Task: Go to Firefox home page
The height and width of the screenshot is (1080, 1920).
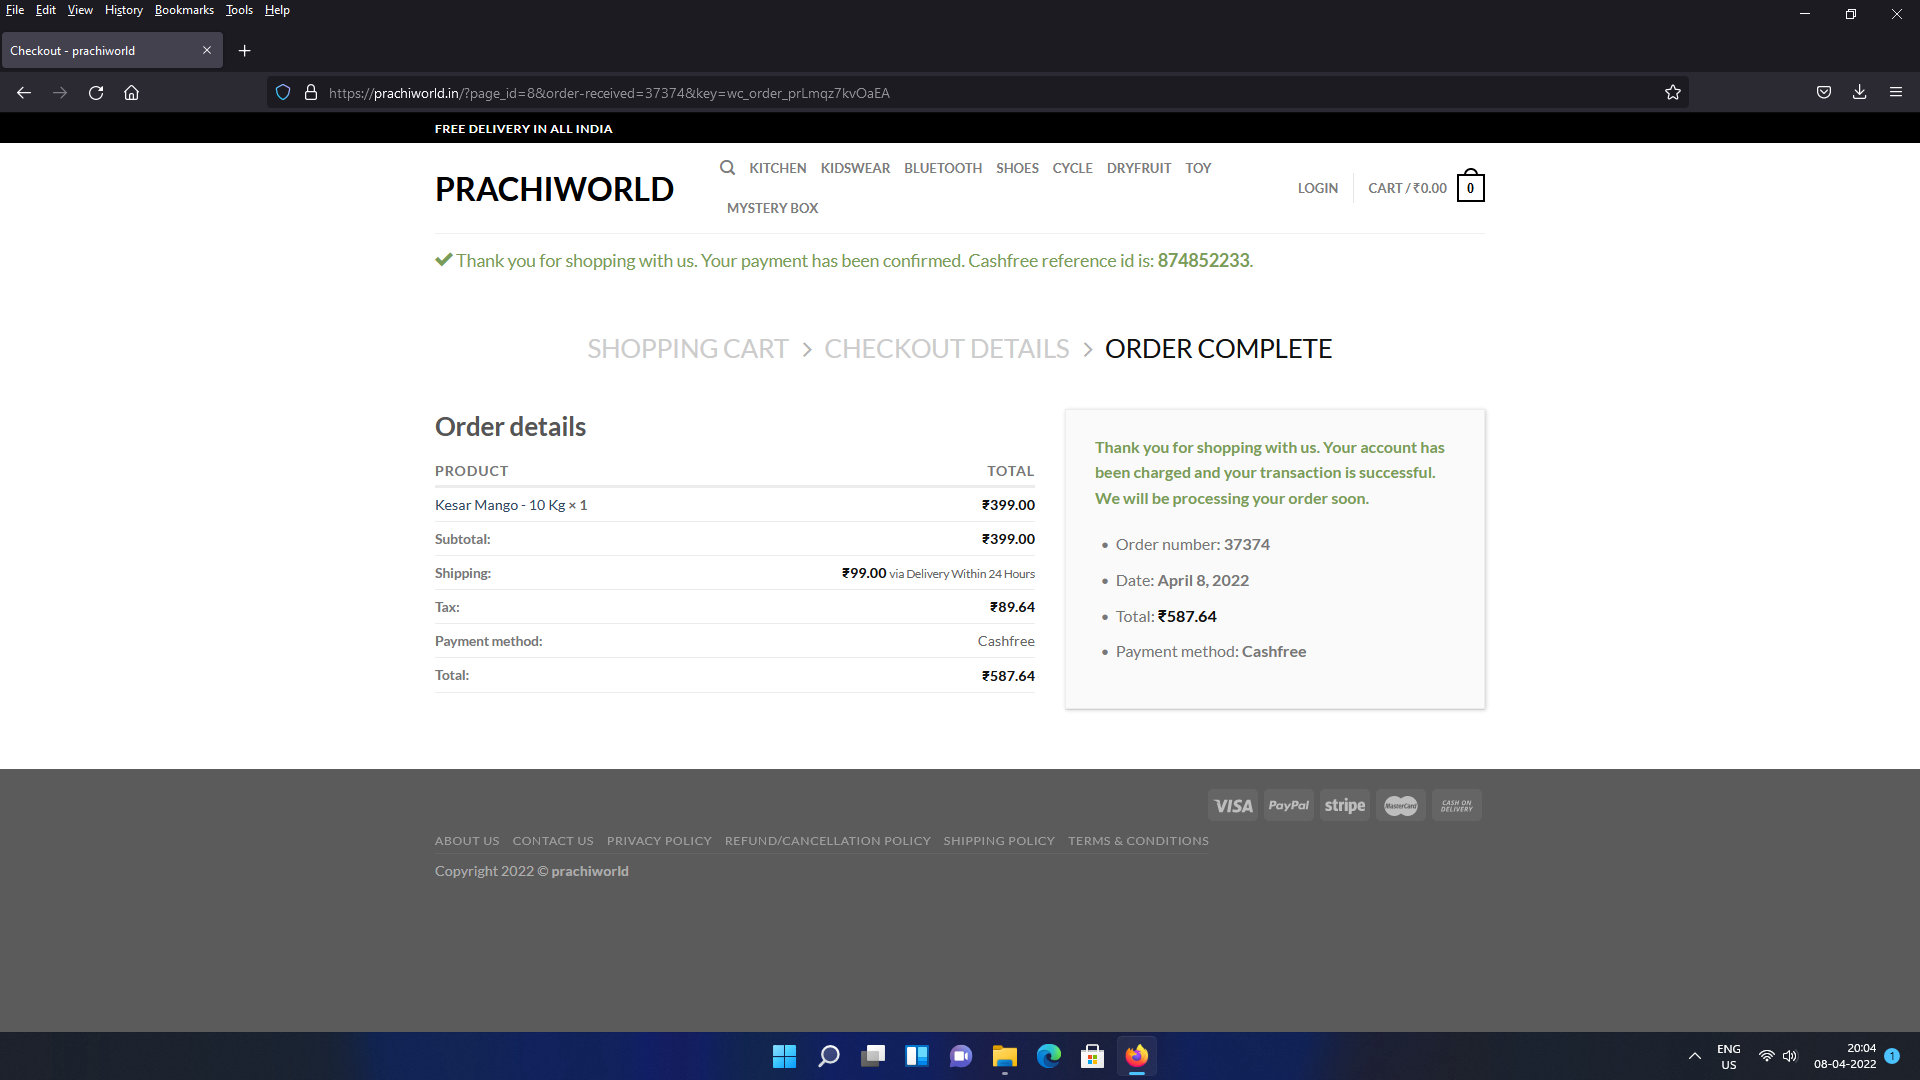Action: coord(131,93)
